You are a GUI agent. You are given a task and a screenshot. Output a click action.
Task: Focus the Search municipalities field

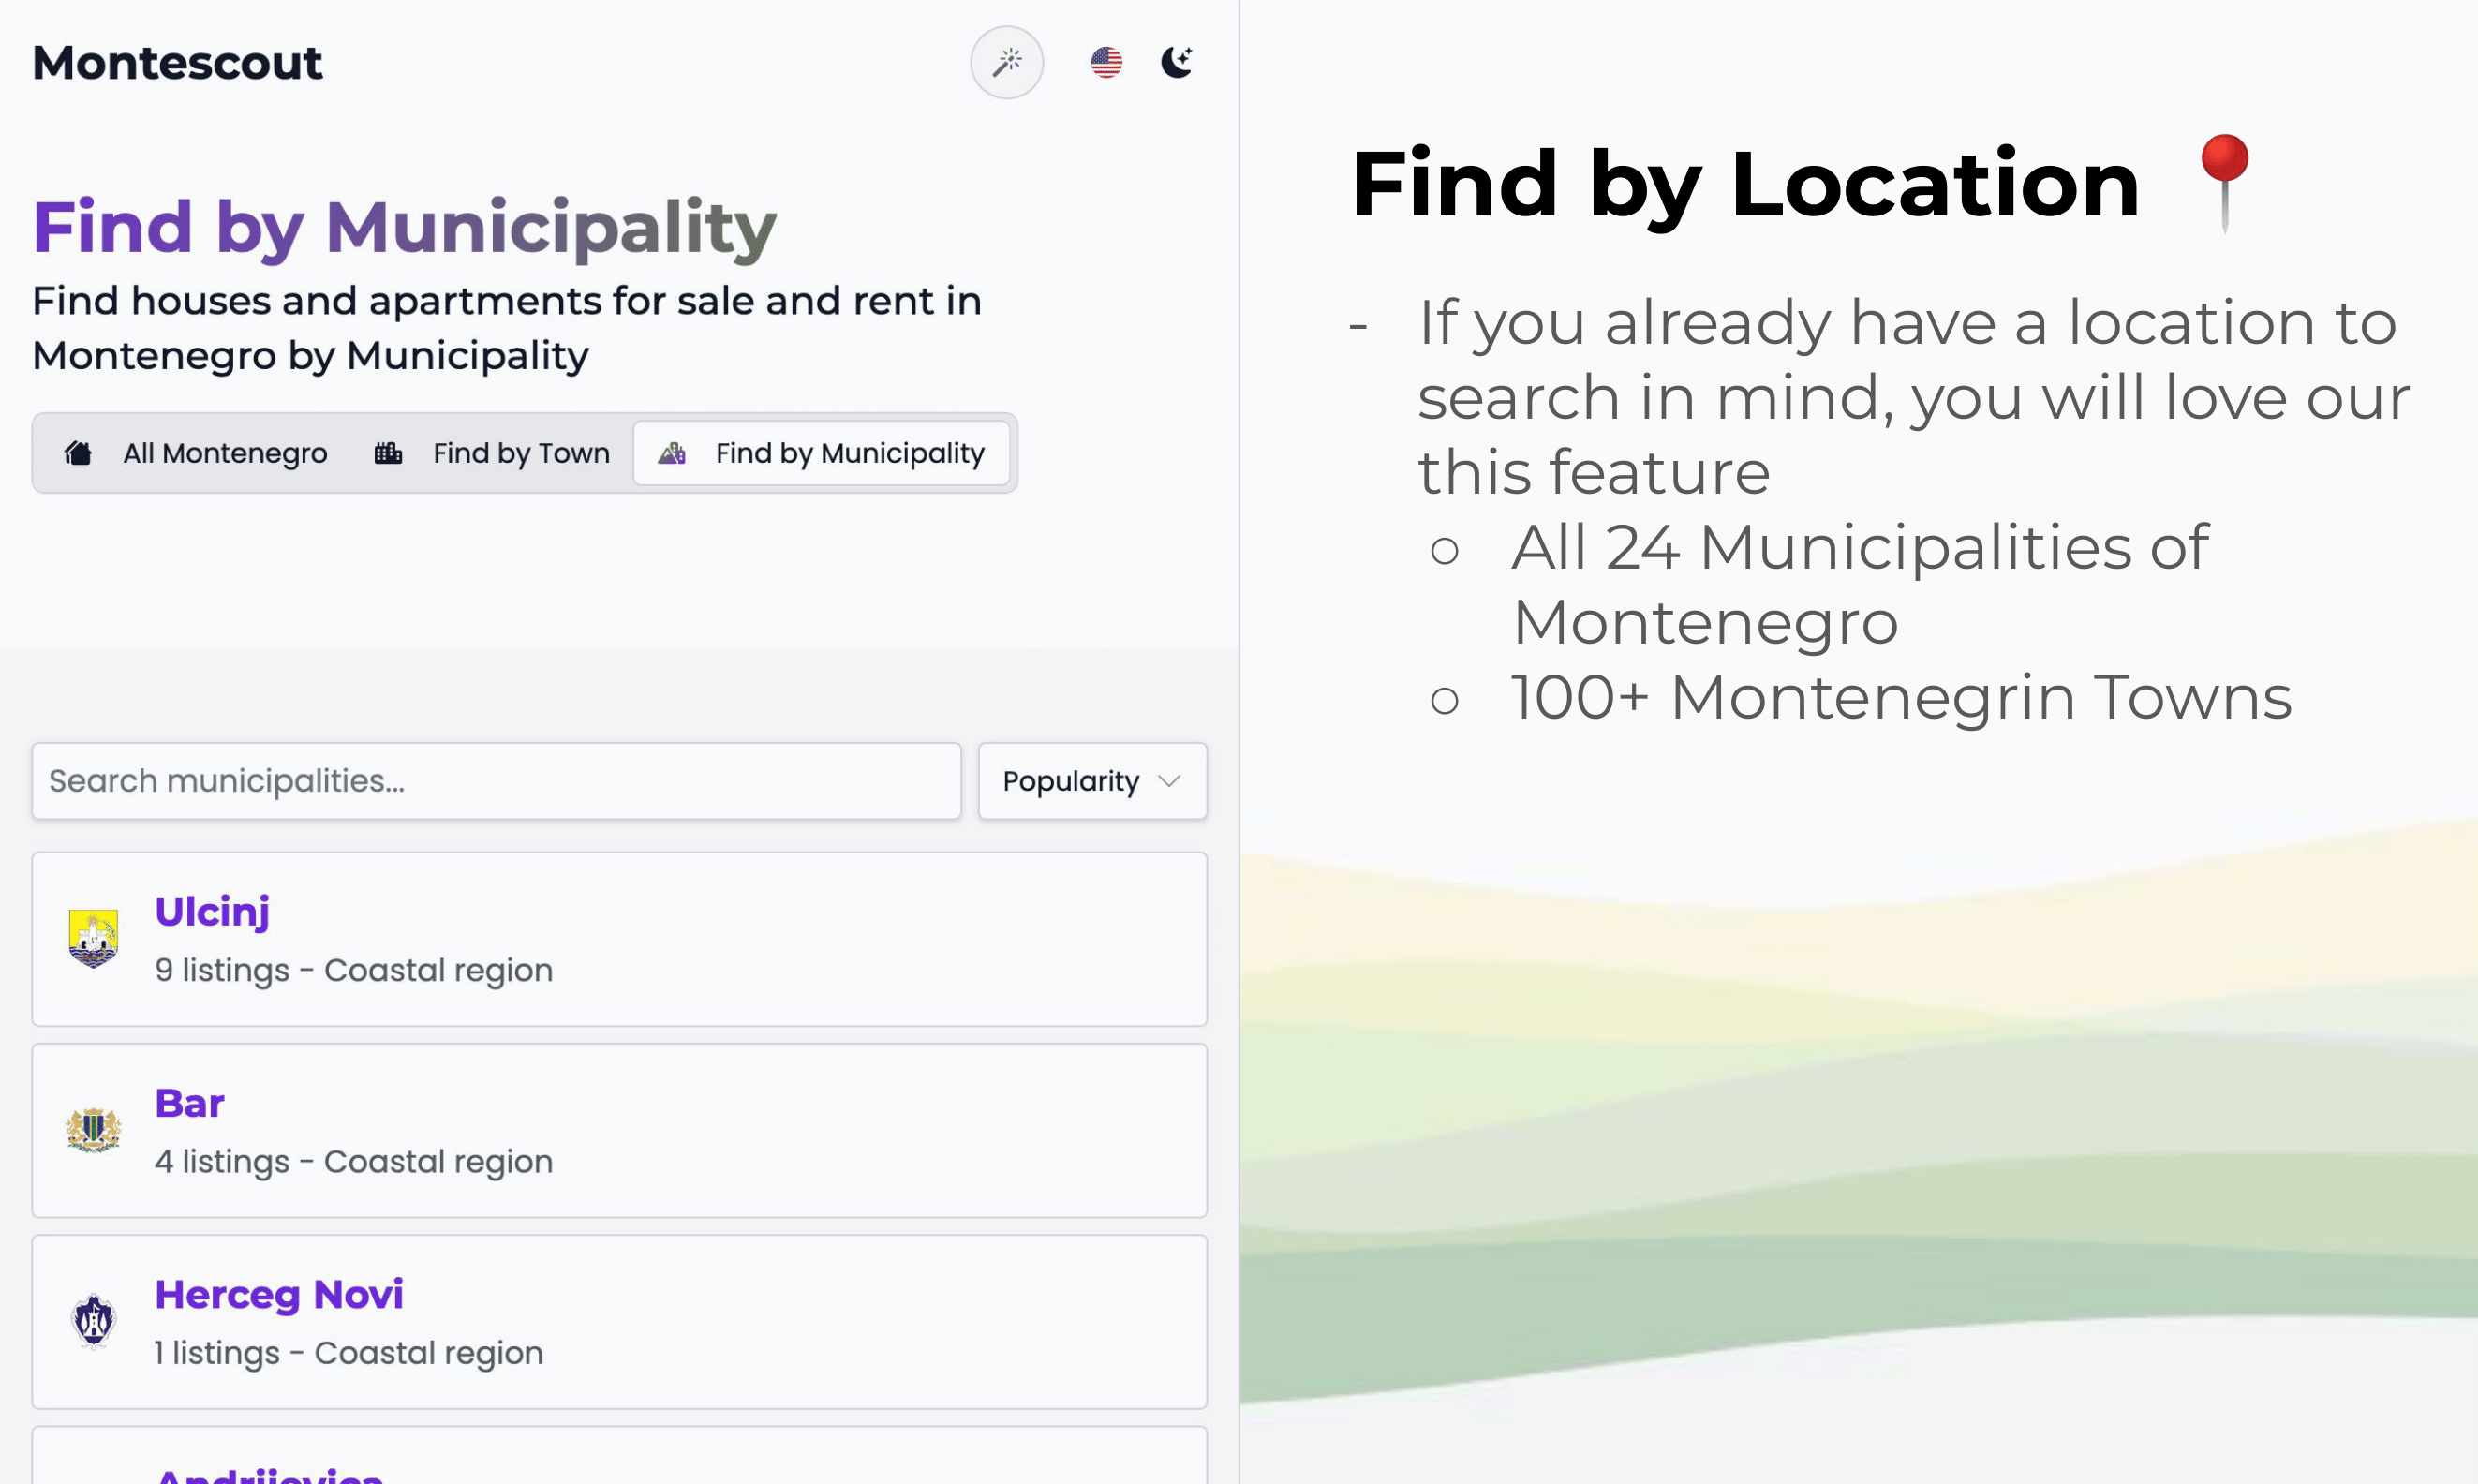[496, 781]
